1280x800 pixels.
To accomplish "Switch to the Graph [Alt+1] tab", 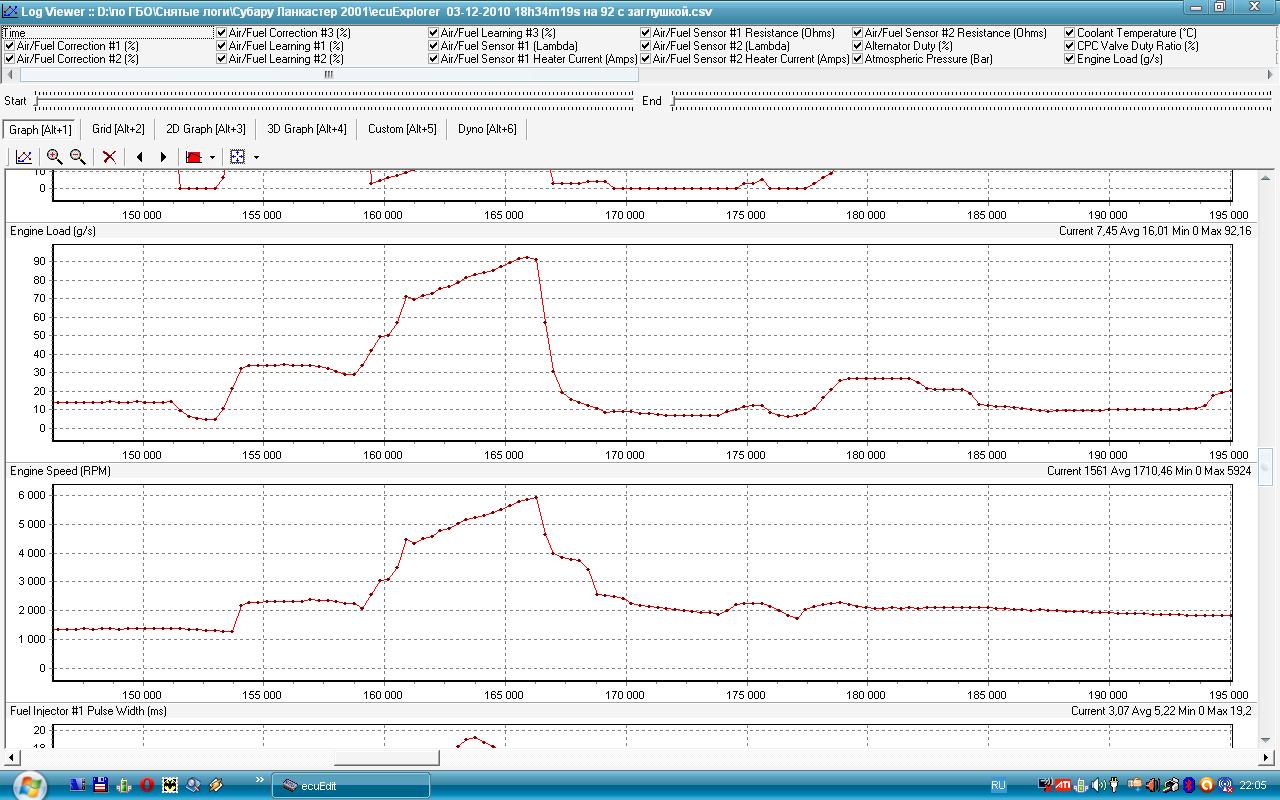I will (40, 129).
